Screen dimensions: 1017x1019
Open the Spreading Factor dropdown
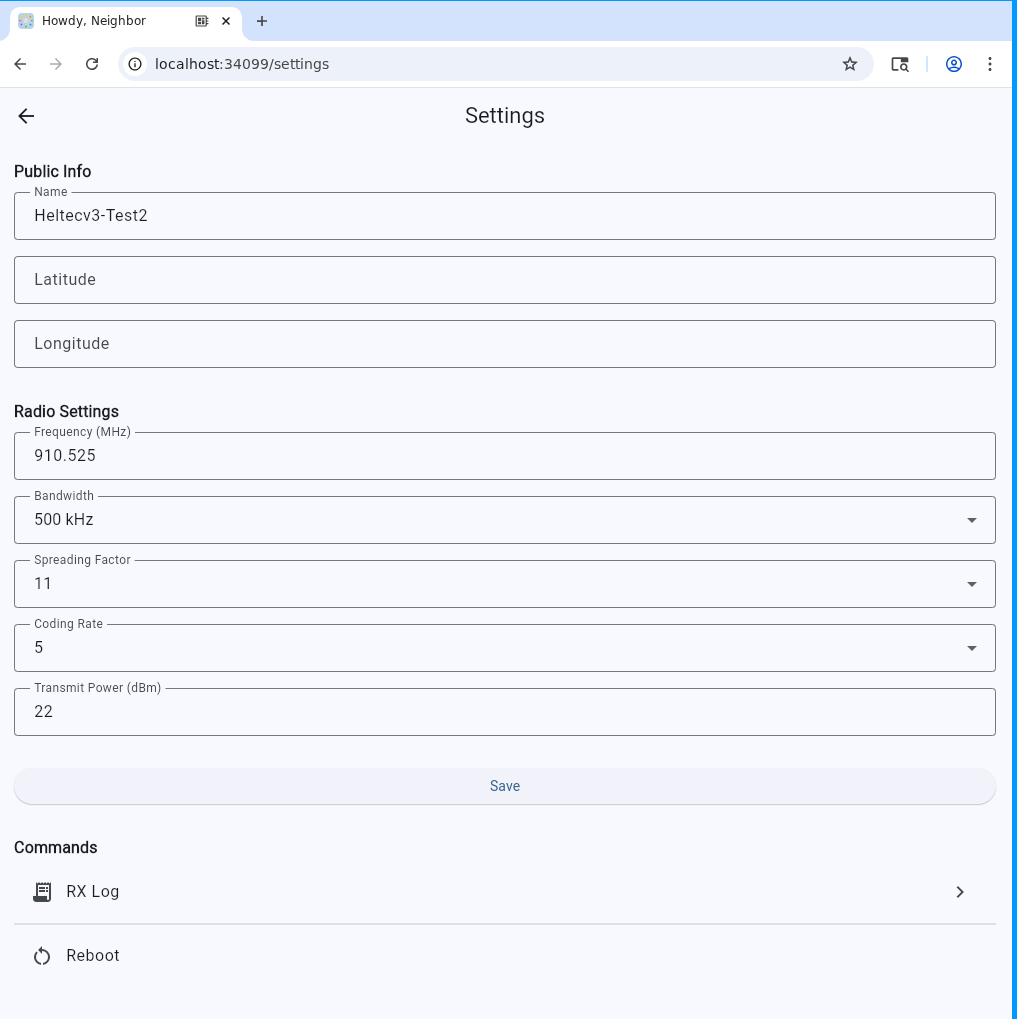[x=971, y=584]
